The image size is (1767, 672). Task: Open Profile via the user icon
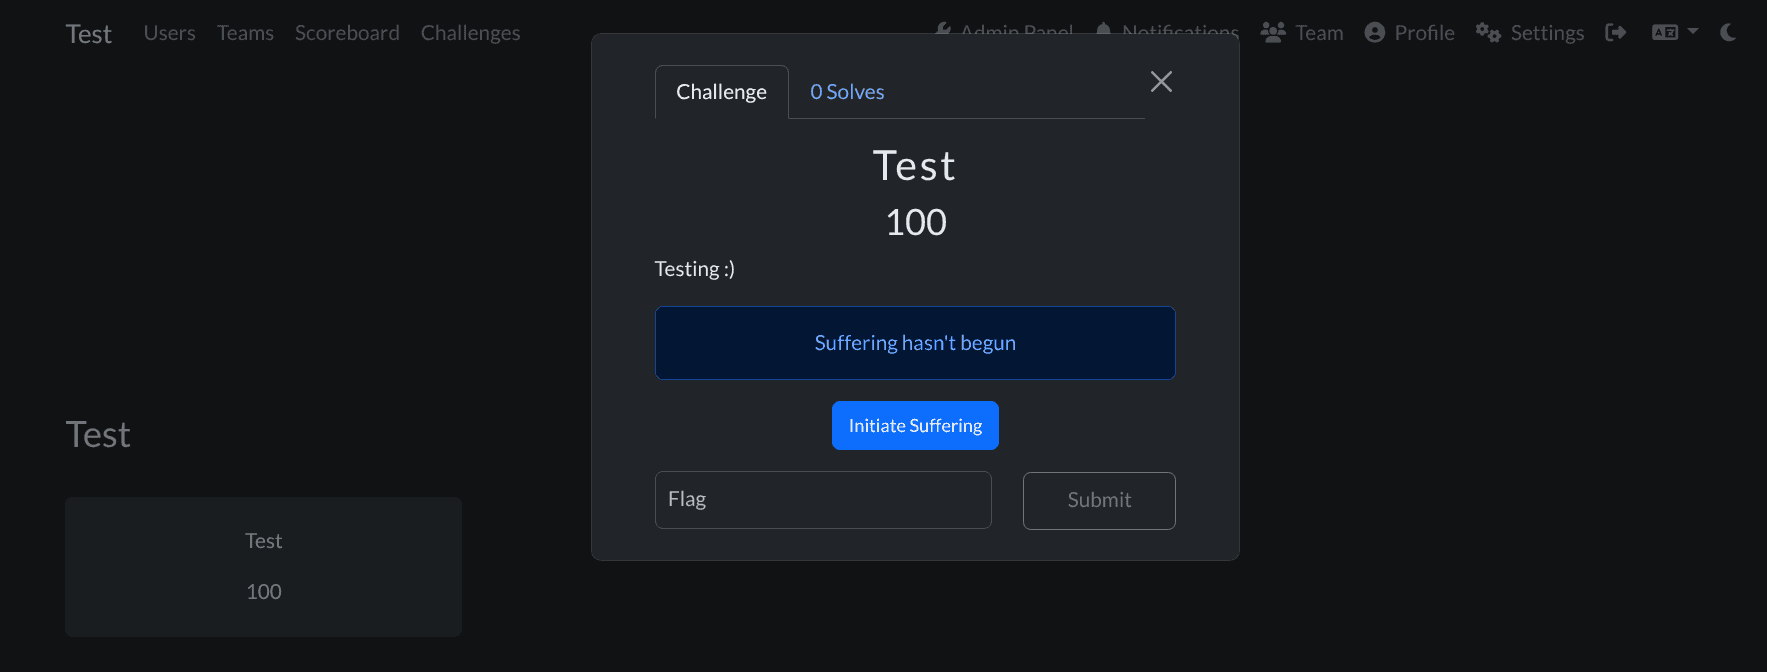pyautogui.click(x=1375, y=33)
